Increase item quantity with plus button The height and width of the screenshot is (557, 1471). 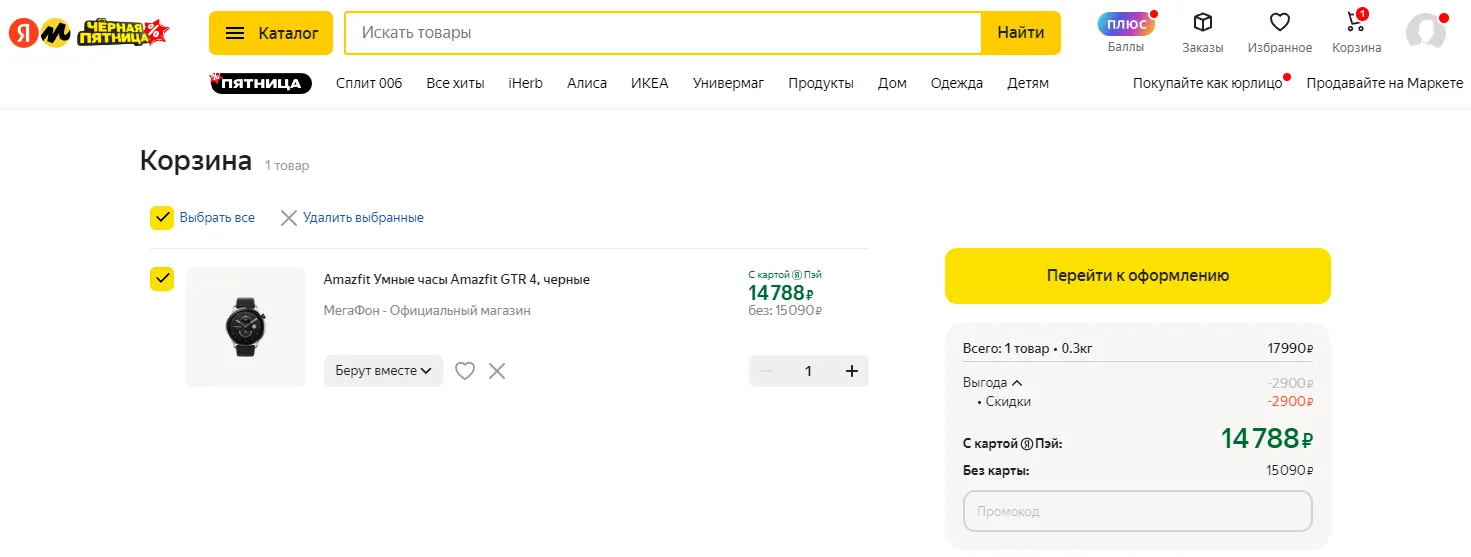tap(852, 371)
